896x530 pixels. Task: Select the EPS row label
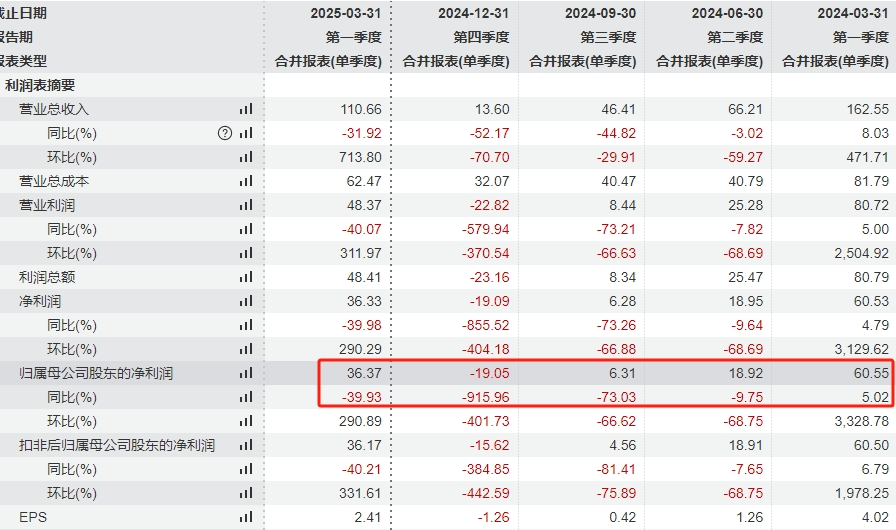(x=33, y=517)
